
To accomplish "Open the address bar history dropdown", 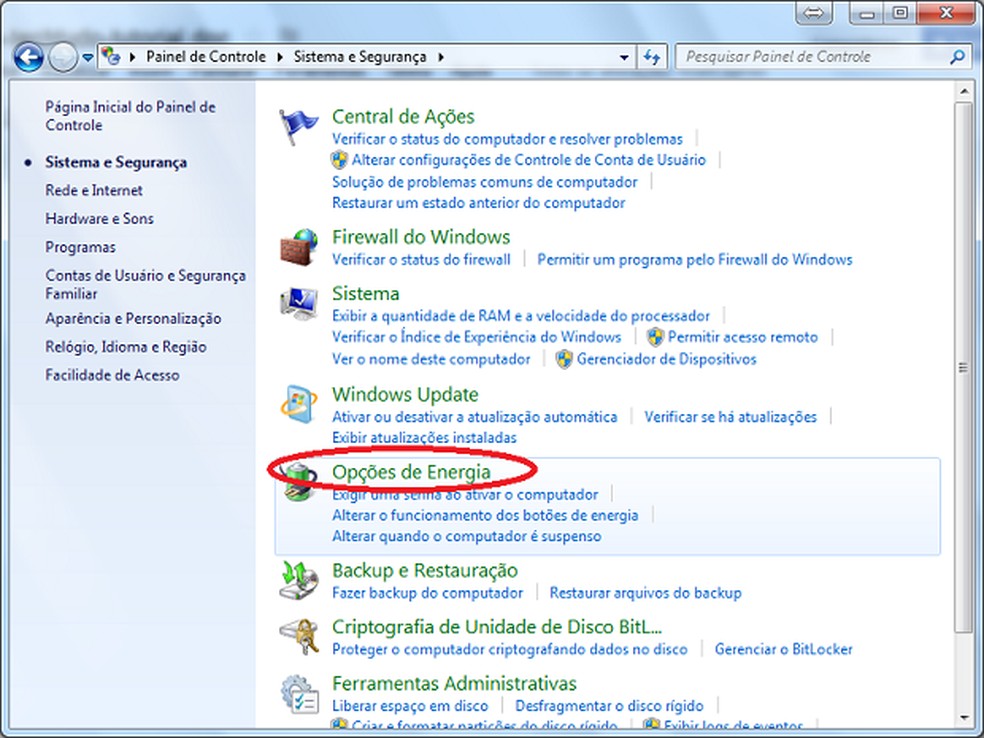I will 624,57.
